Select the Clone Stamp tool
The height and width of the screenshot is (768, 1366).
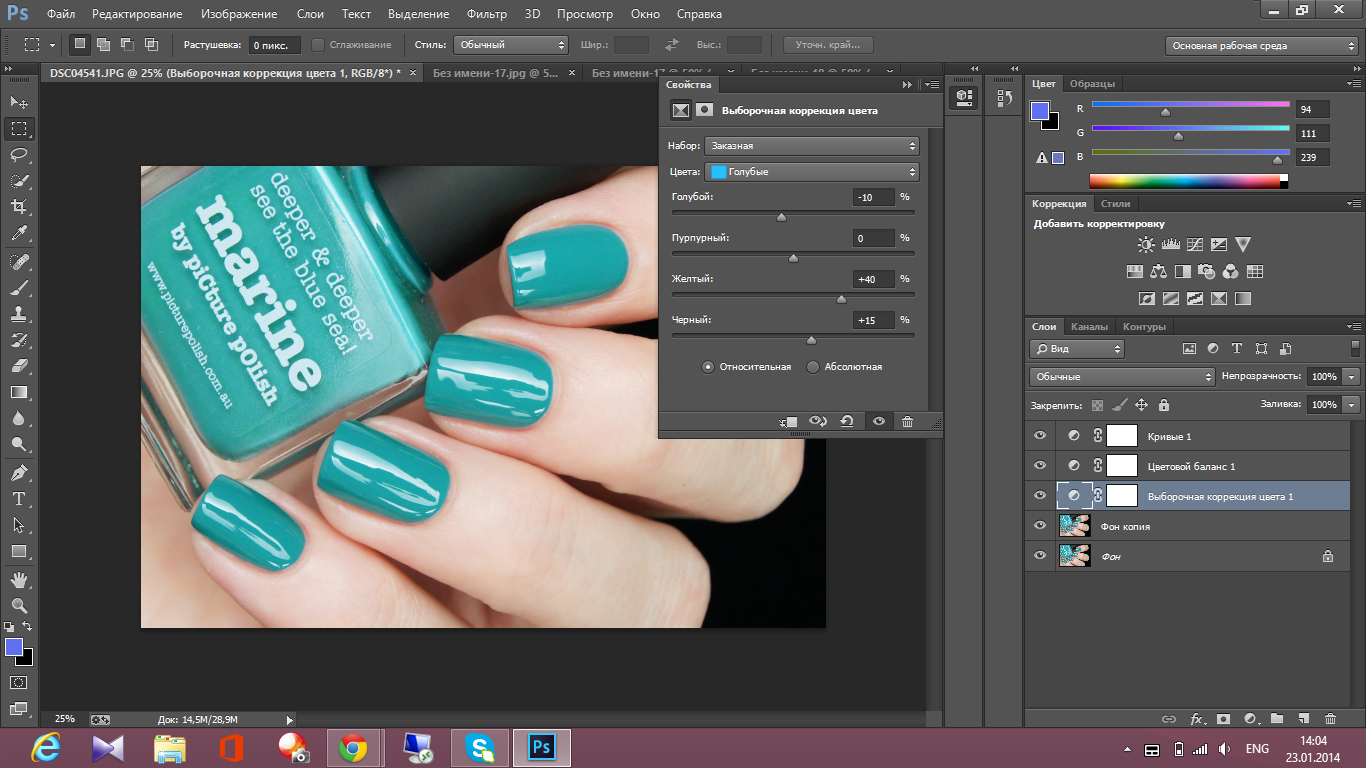coord(19,314)
